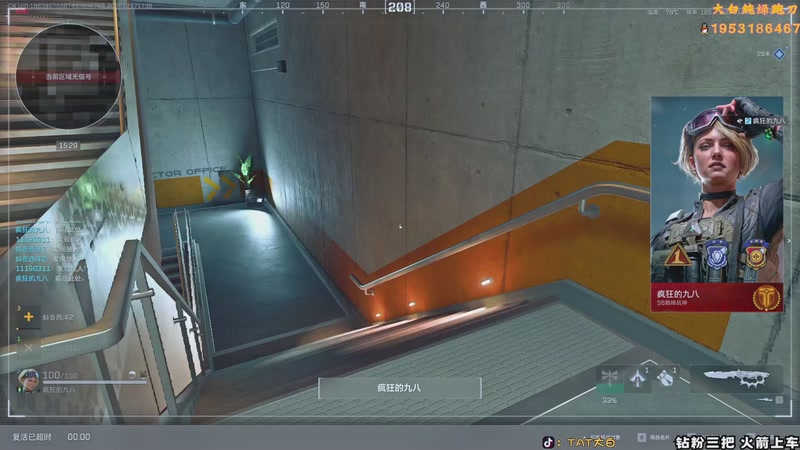
Task: Click the blue diamond waypoint marker
Action: (779, 54)
